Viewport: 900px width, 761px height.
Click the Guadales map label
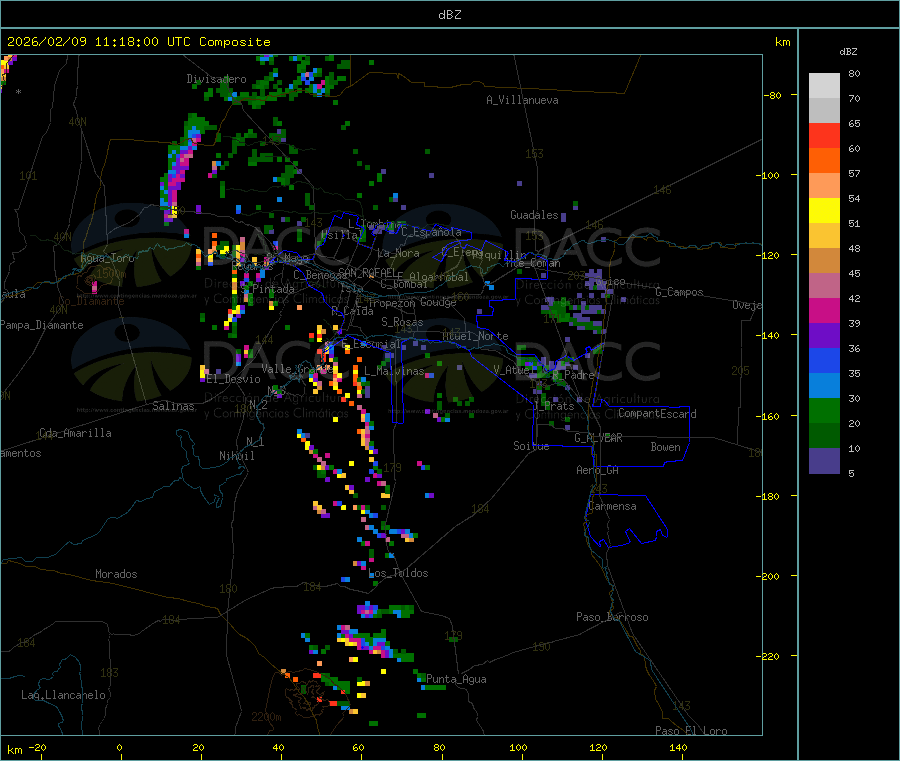(x=534, y=215)
